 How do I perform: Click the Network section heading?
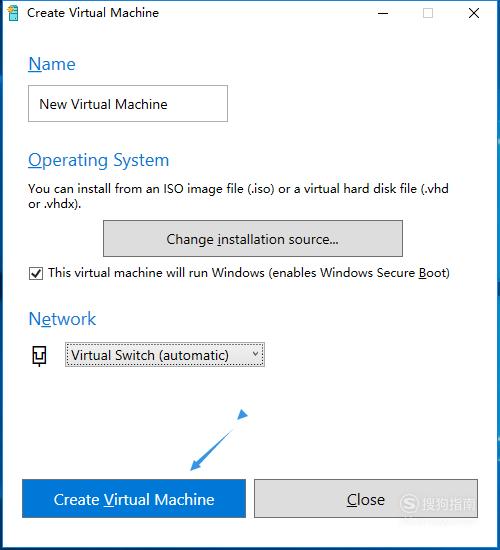pos(62,318)
